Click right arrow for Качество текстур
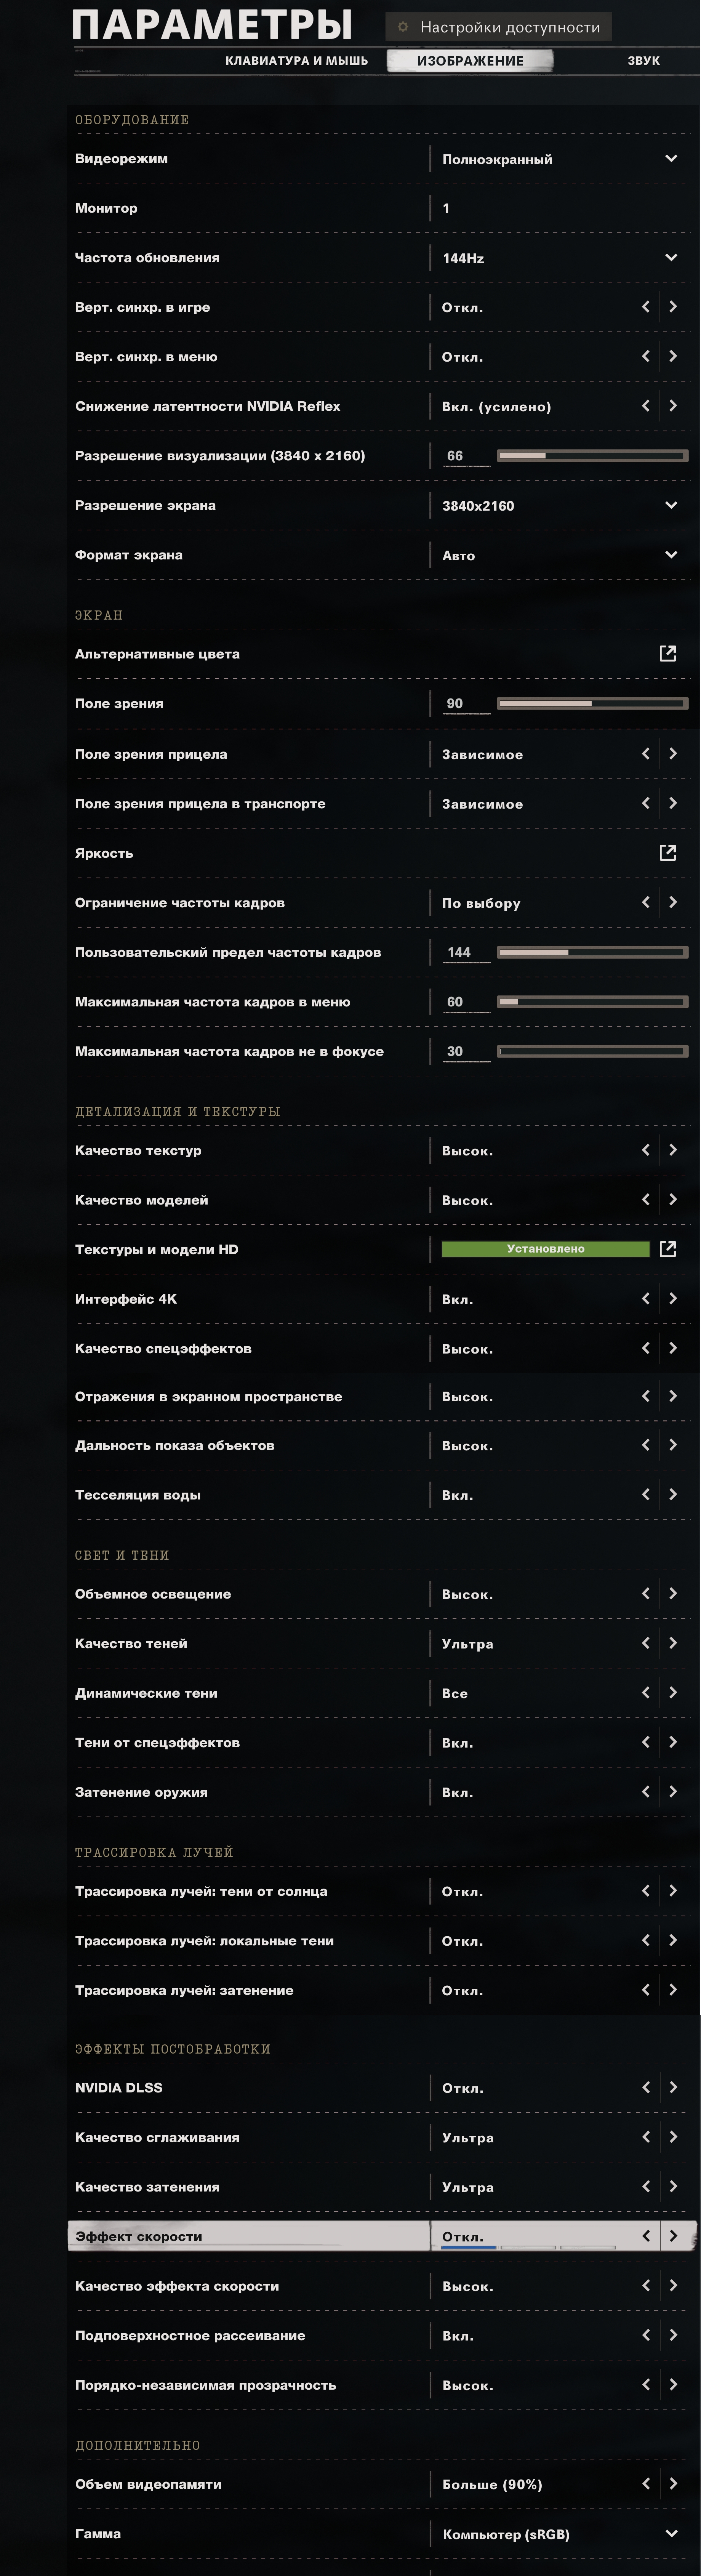The height and width of the screenshot is (2576, 701). tap(673, 1150)
